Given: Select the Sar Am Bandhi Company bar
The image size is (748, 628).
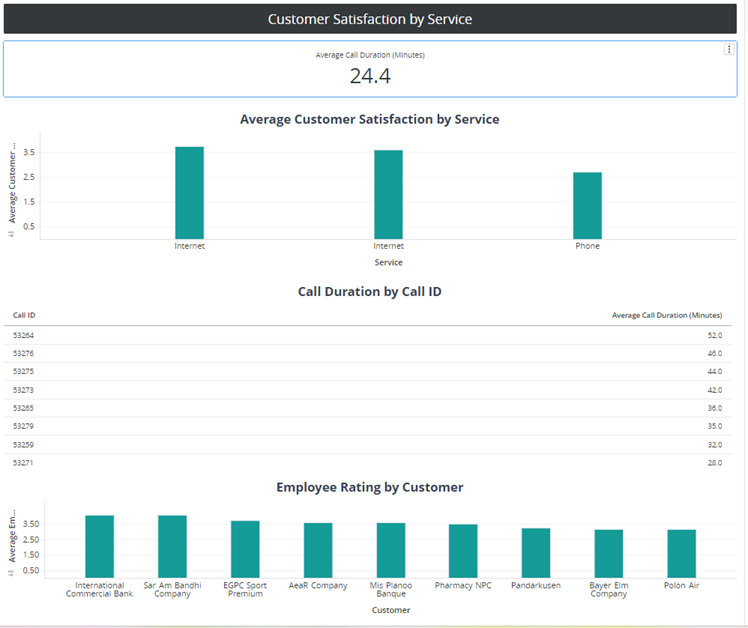Looking at the screenshot, I should coord(172,546).
